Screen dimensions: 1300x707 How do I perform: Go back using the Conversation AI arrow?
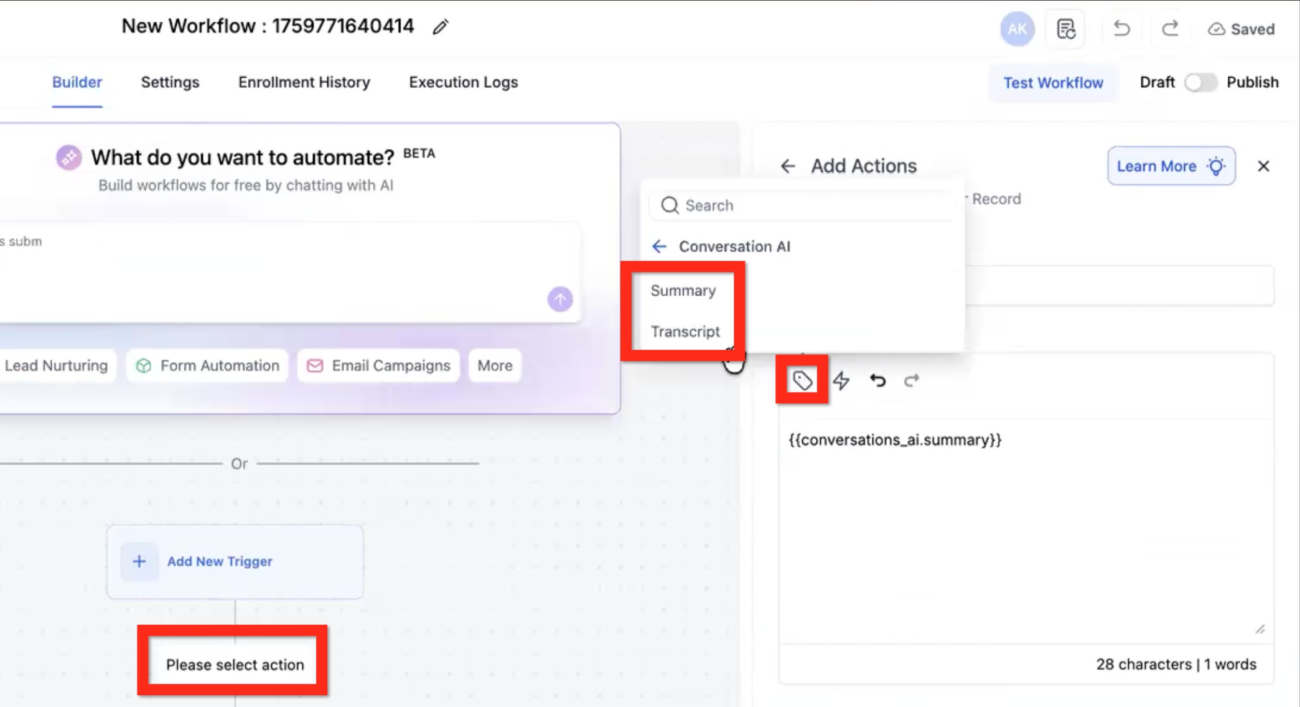tap(661, 246)
